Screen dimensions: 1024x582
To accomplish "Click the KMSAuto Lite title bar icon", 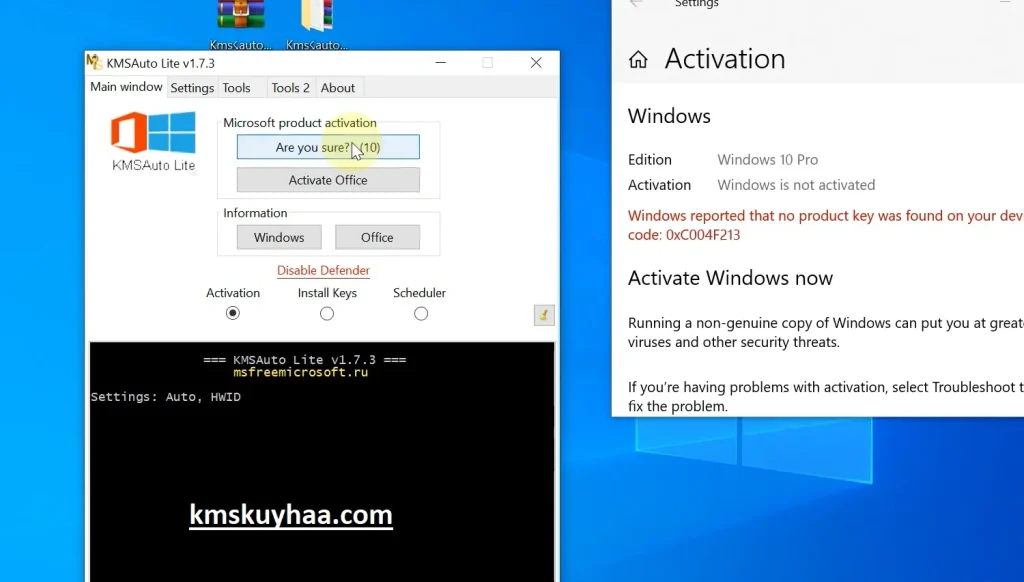I will [x=95, y=62].
